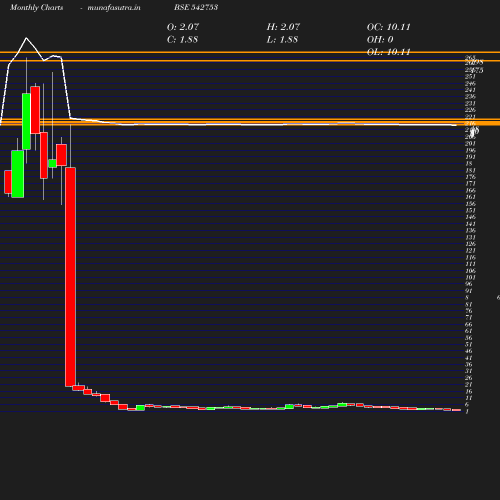500x500 pixels.
Task: Click the 76 price axis label
Action: click(x=469, y=311)
